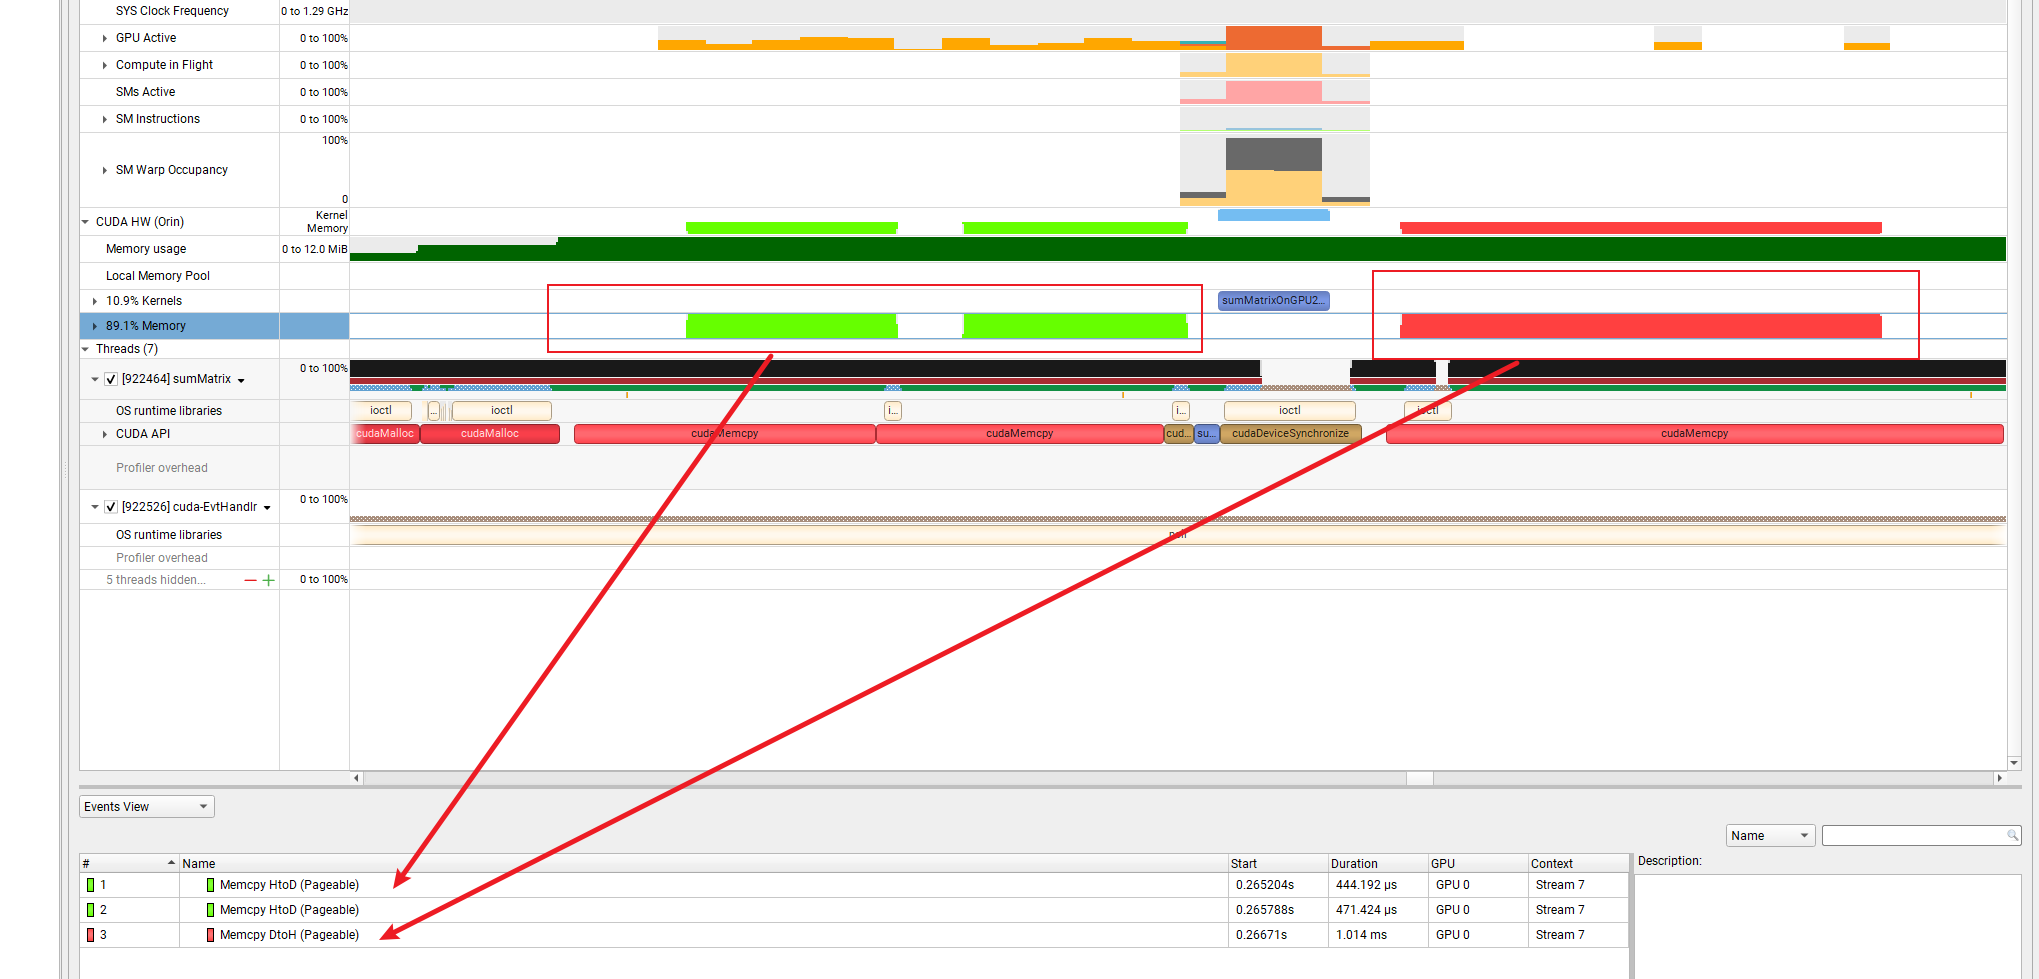
Task: Click inside the events search input field
Action: pos(1912,836)
